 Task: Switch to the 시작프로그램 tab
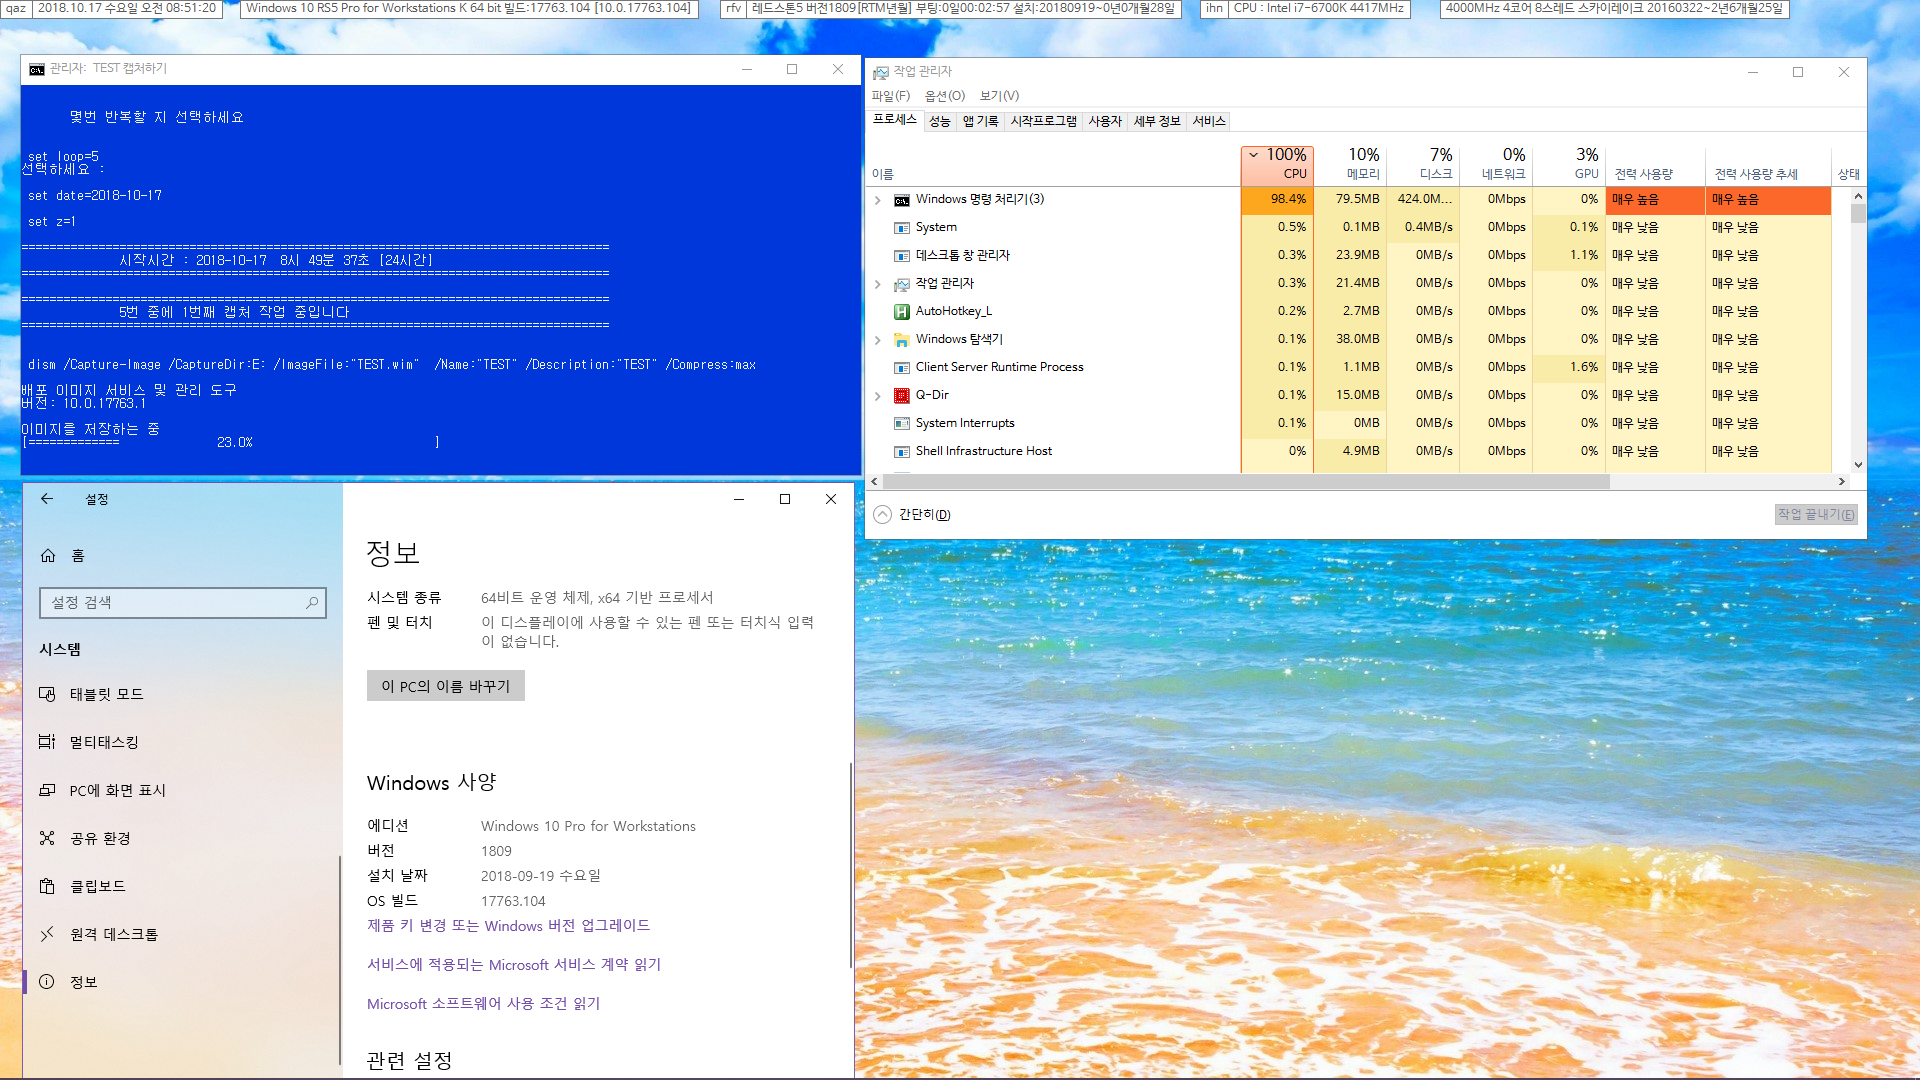click(x=1043, y=122)
